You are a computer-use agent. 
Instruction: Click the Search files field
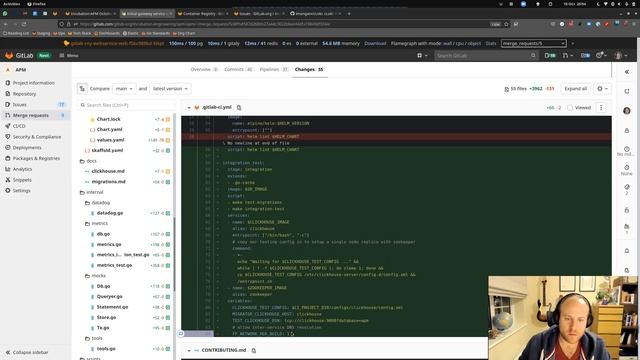click(127, 105)
